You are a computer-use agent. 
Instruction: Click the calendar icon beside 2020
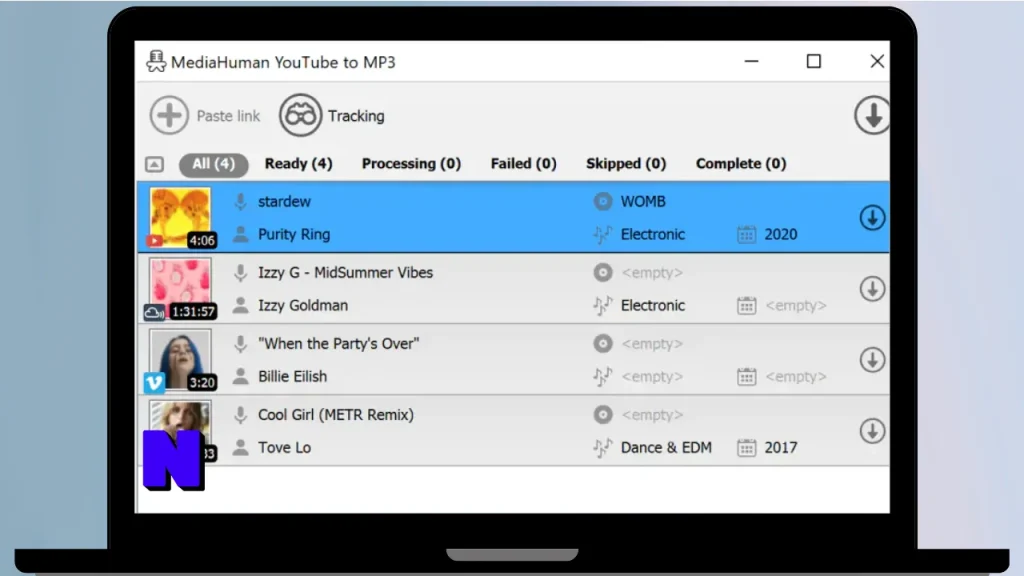coord(746,234)
